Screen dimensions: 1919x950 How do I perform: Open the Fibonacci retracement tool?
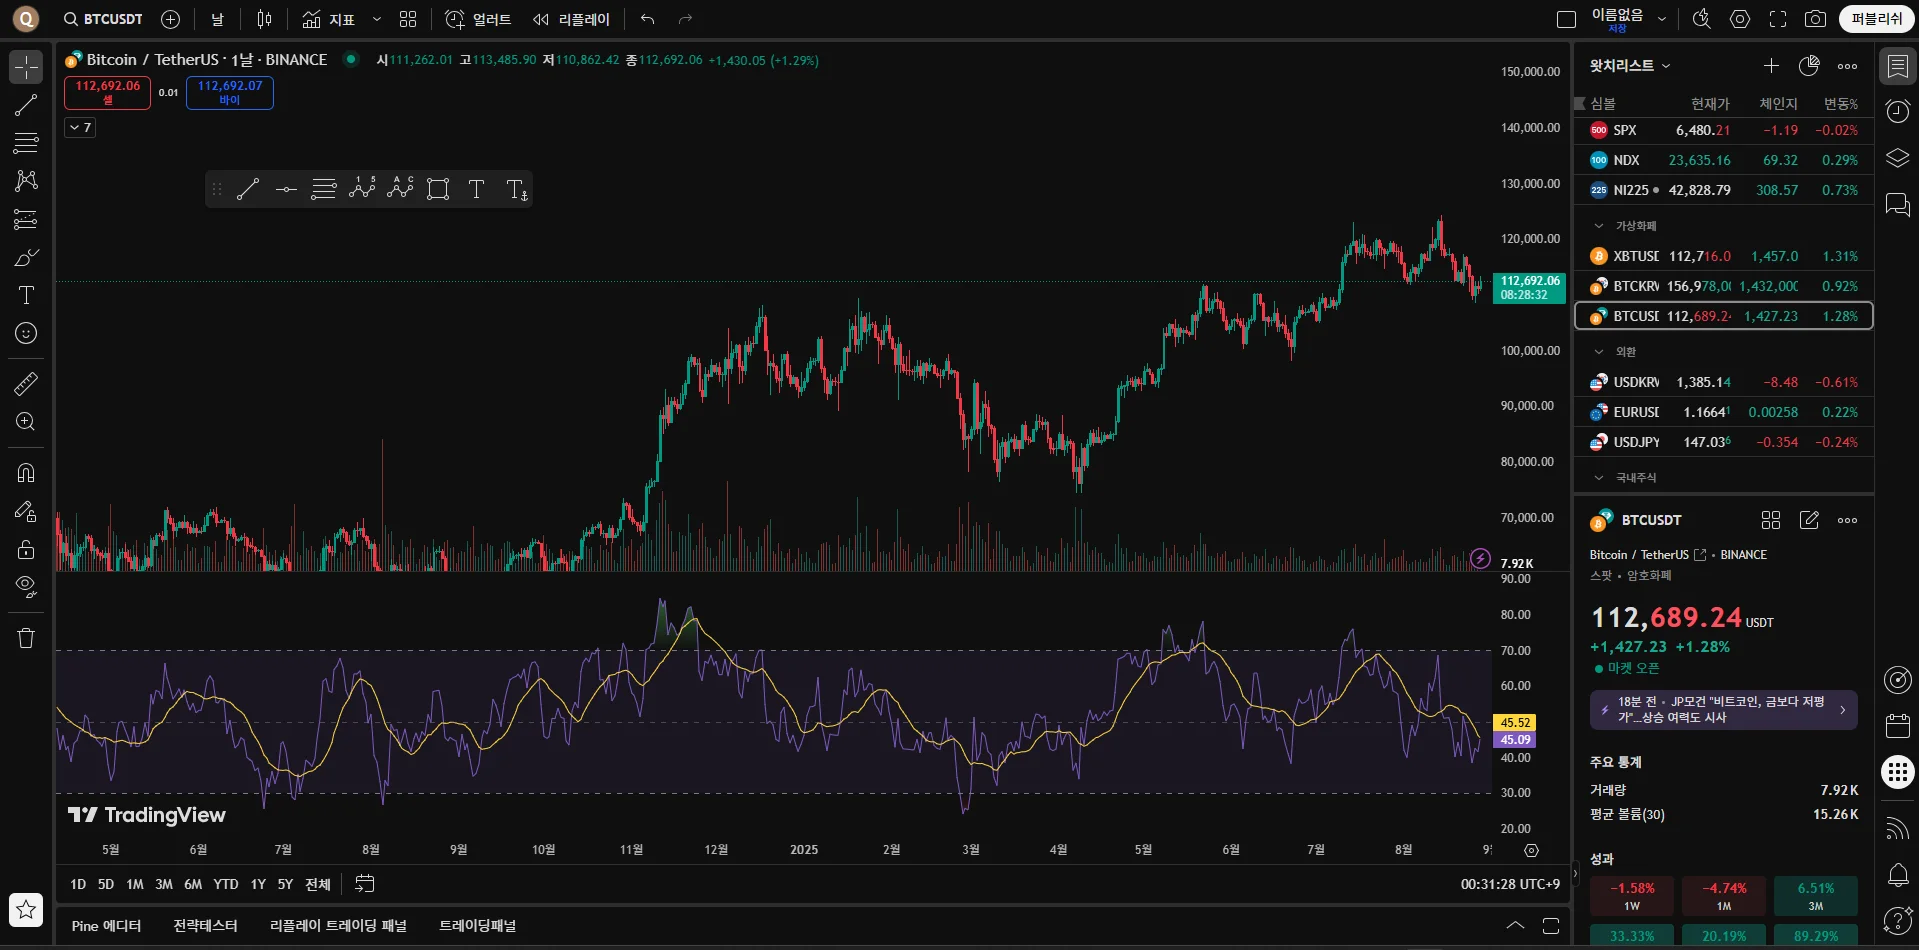[26, 143]
